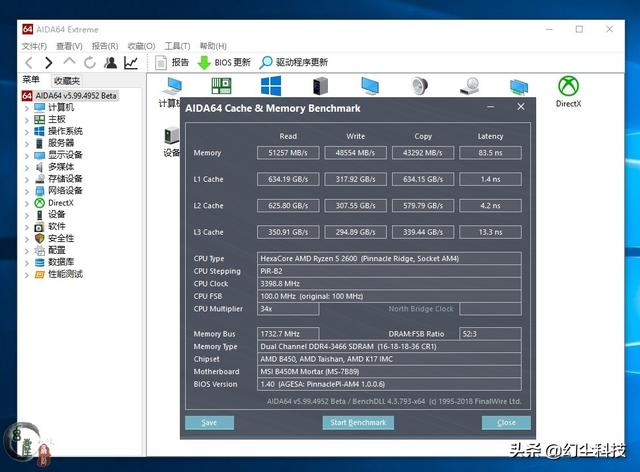
Task: Click the 报告 report toolbar button
Action: click(172, 62)
